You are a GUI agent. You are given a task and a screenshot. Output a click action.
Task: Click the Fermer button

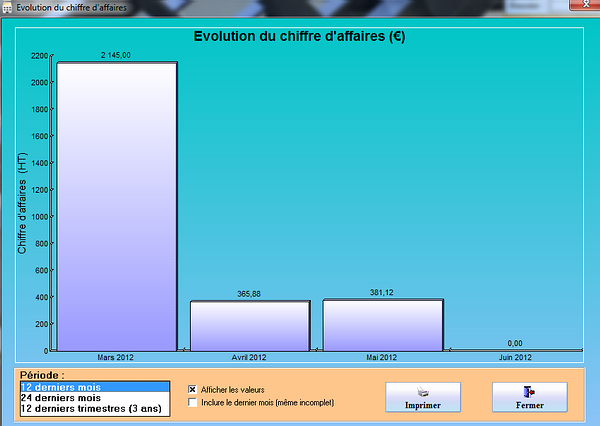click(530, 397)
